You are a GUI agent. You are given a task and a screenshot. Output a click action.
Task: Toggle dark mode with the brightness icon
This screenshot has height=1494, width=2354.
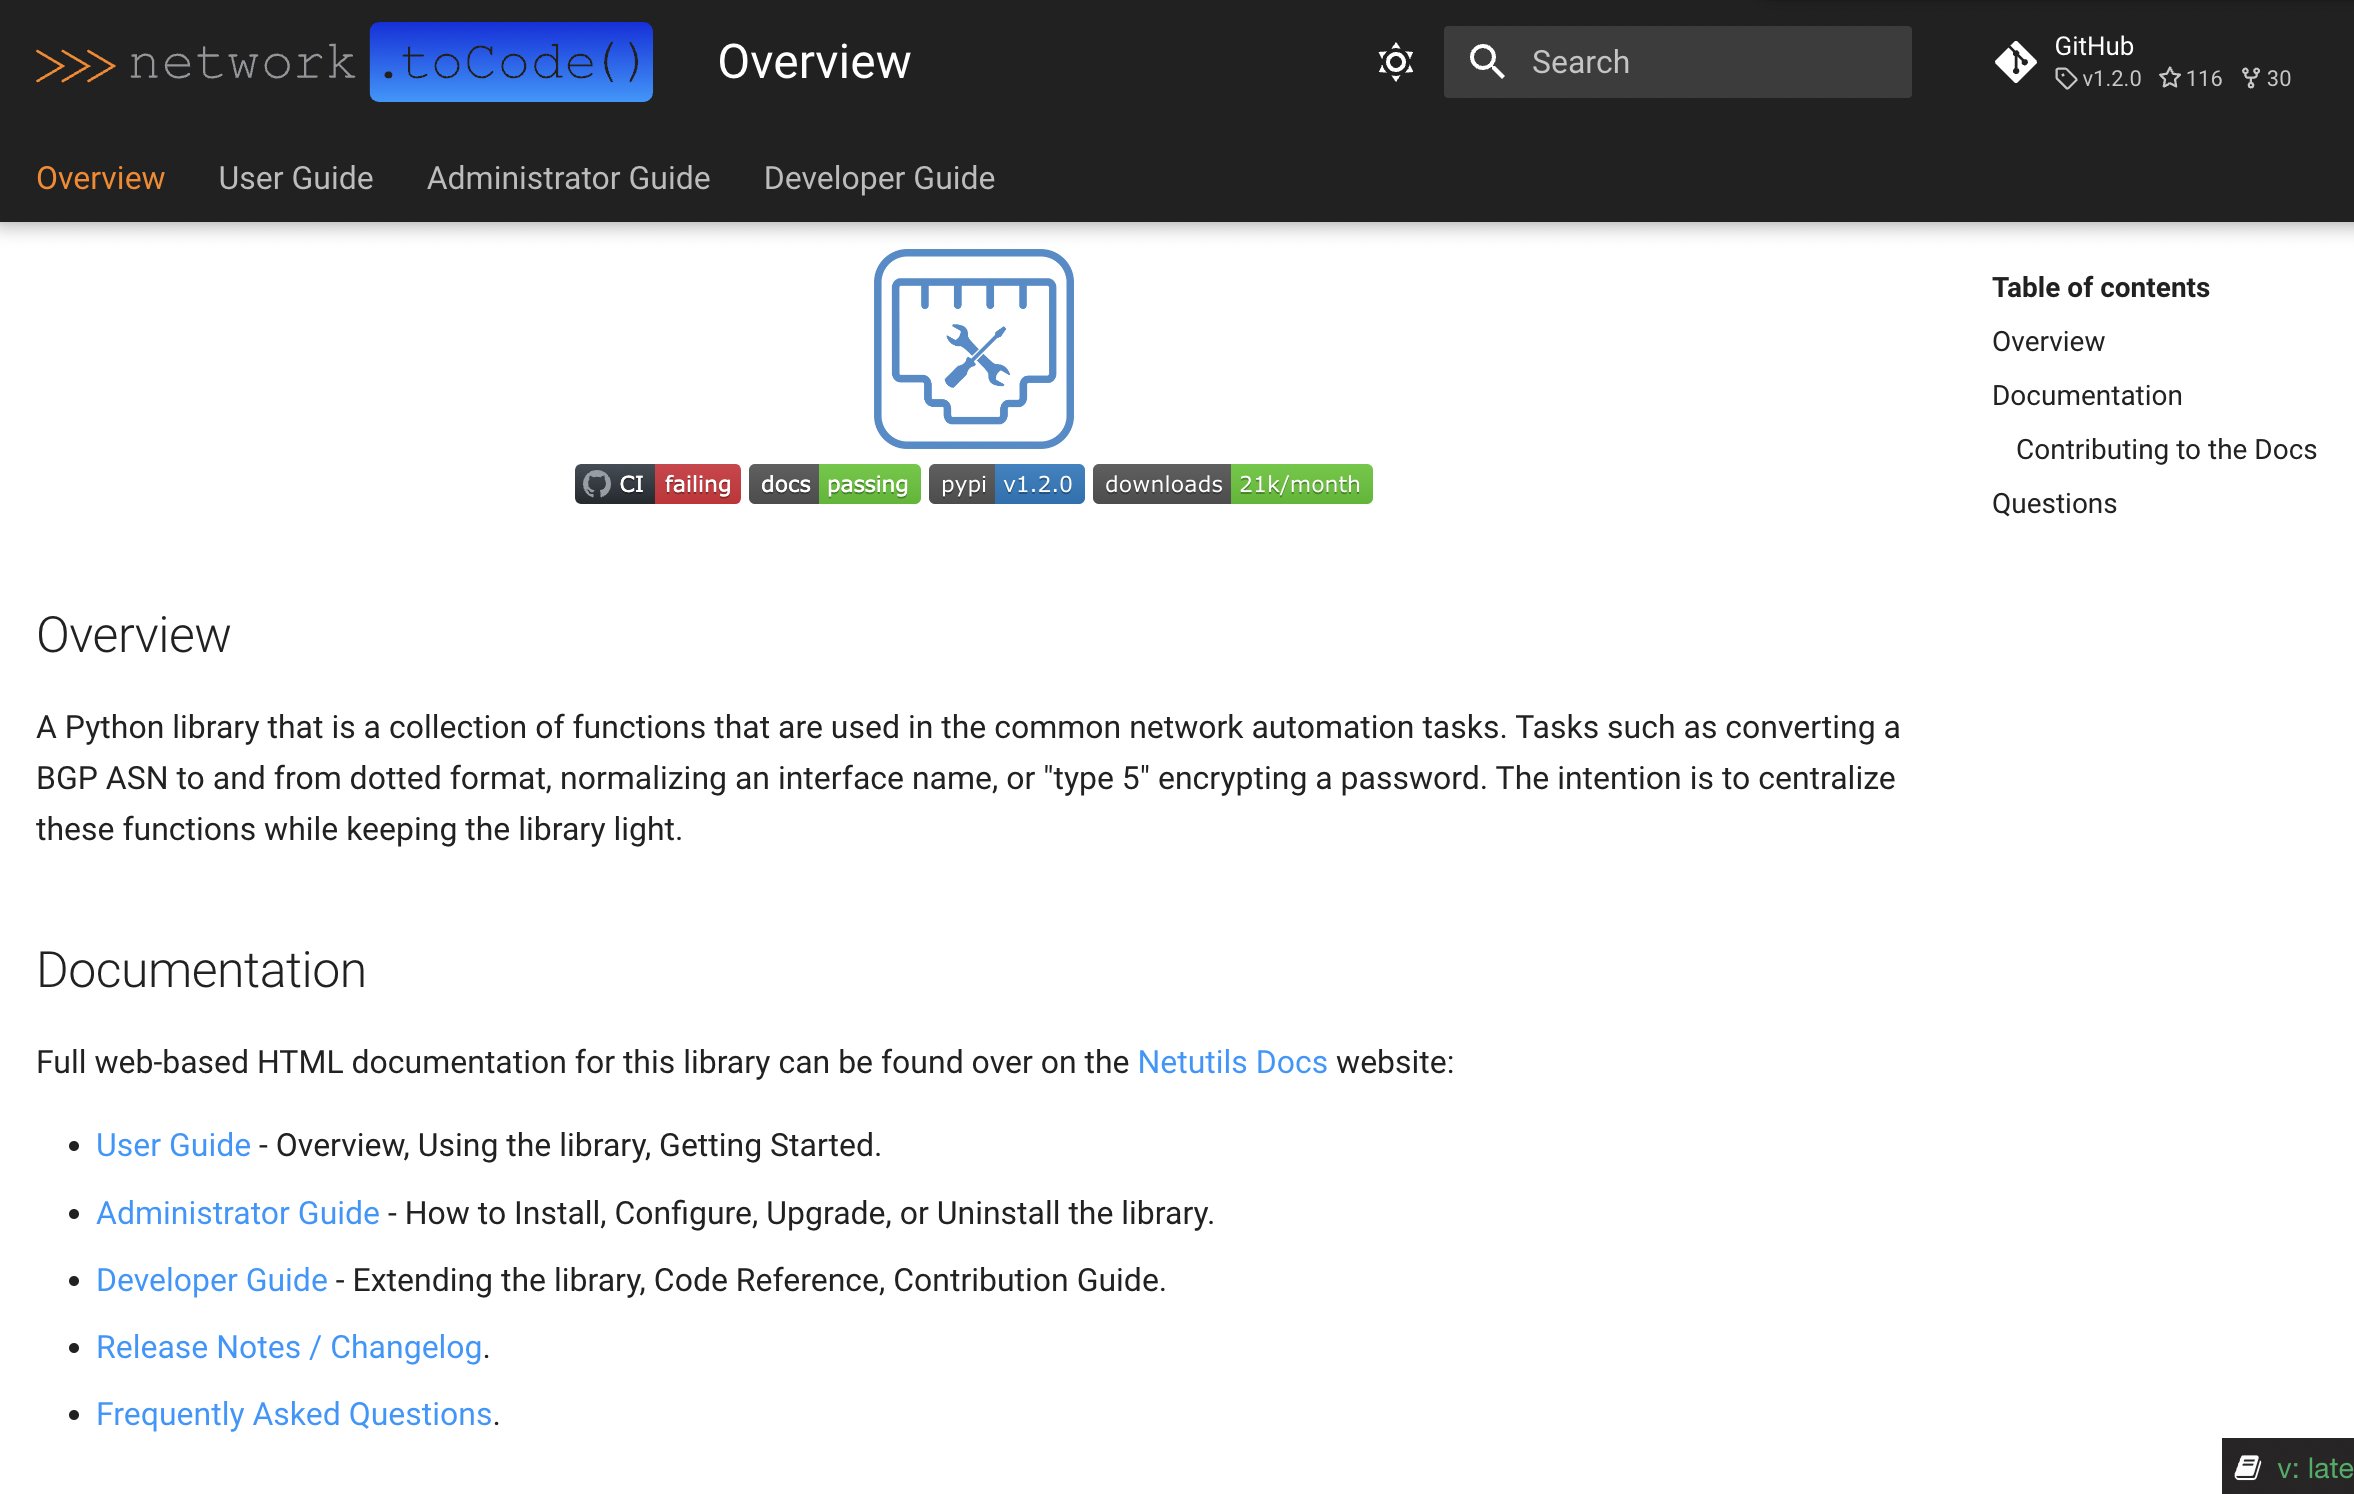point(1396,61)
